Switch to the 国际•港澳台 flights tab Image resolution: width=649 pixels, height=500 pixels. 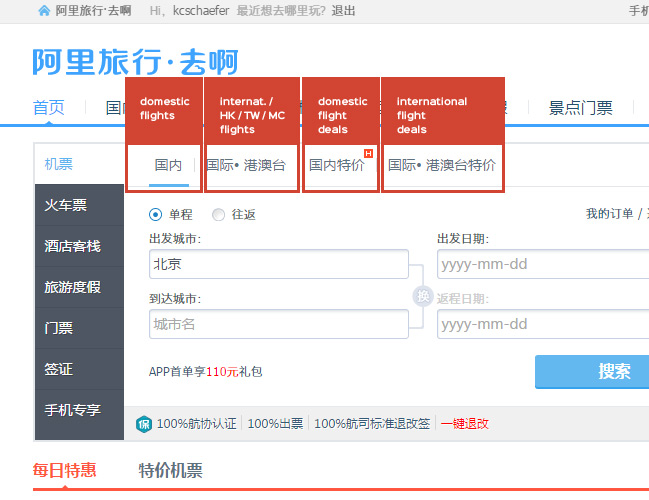pos(246,165)
